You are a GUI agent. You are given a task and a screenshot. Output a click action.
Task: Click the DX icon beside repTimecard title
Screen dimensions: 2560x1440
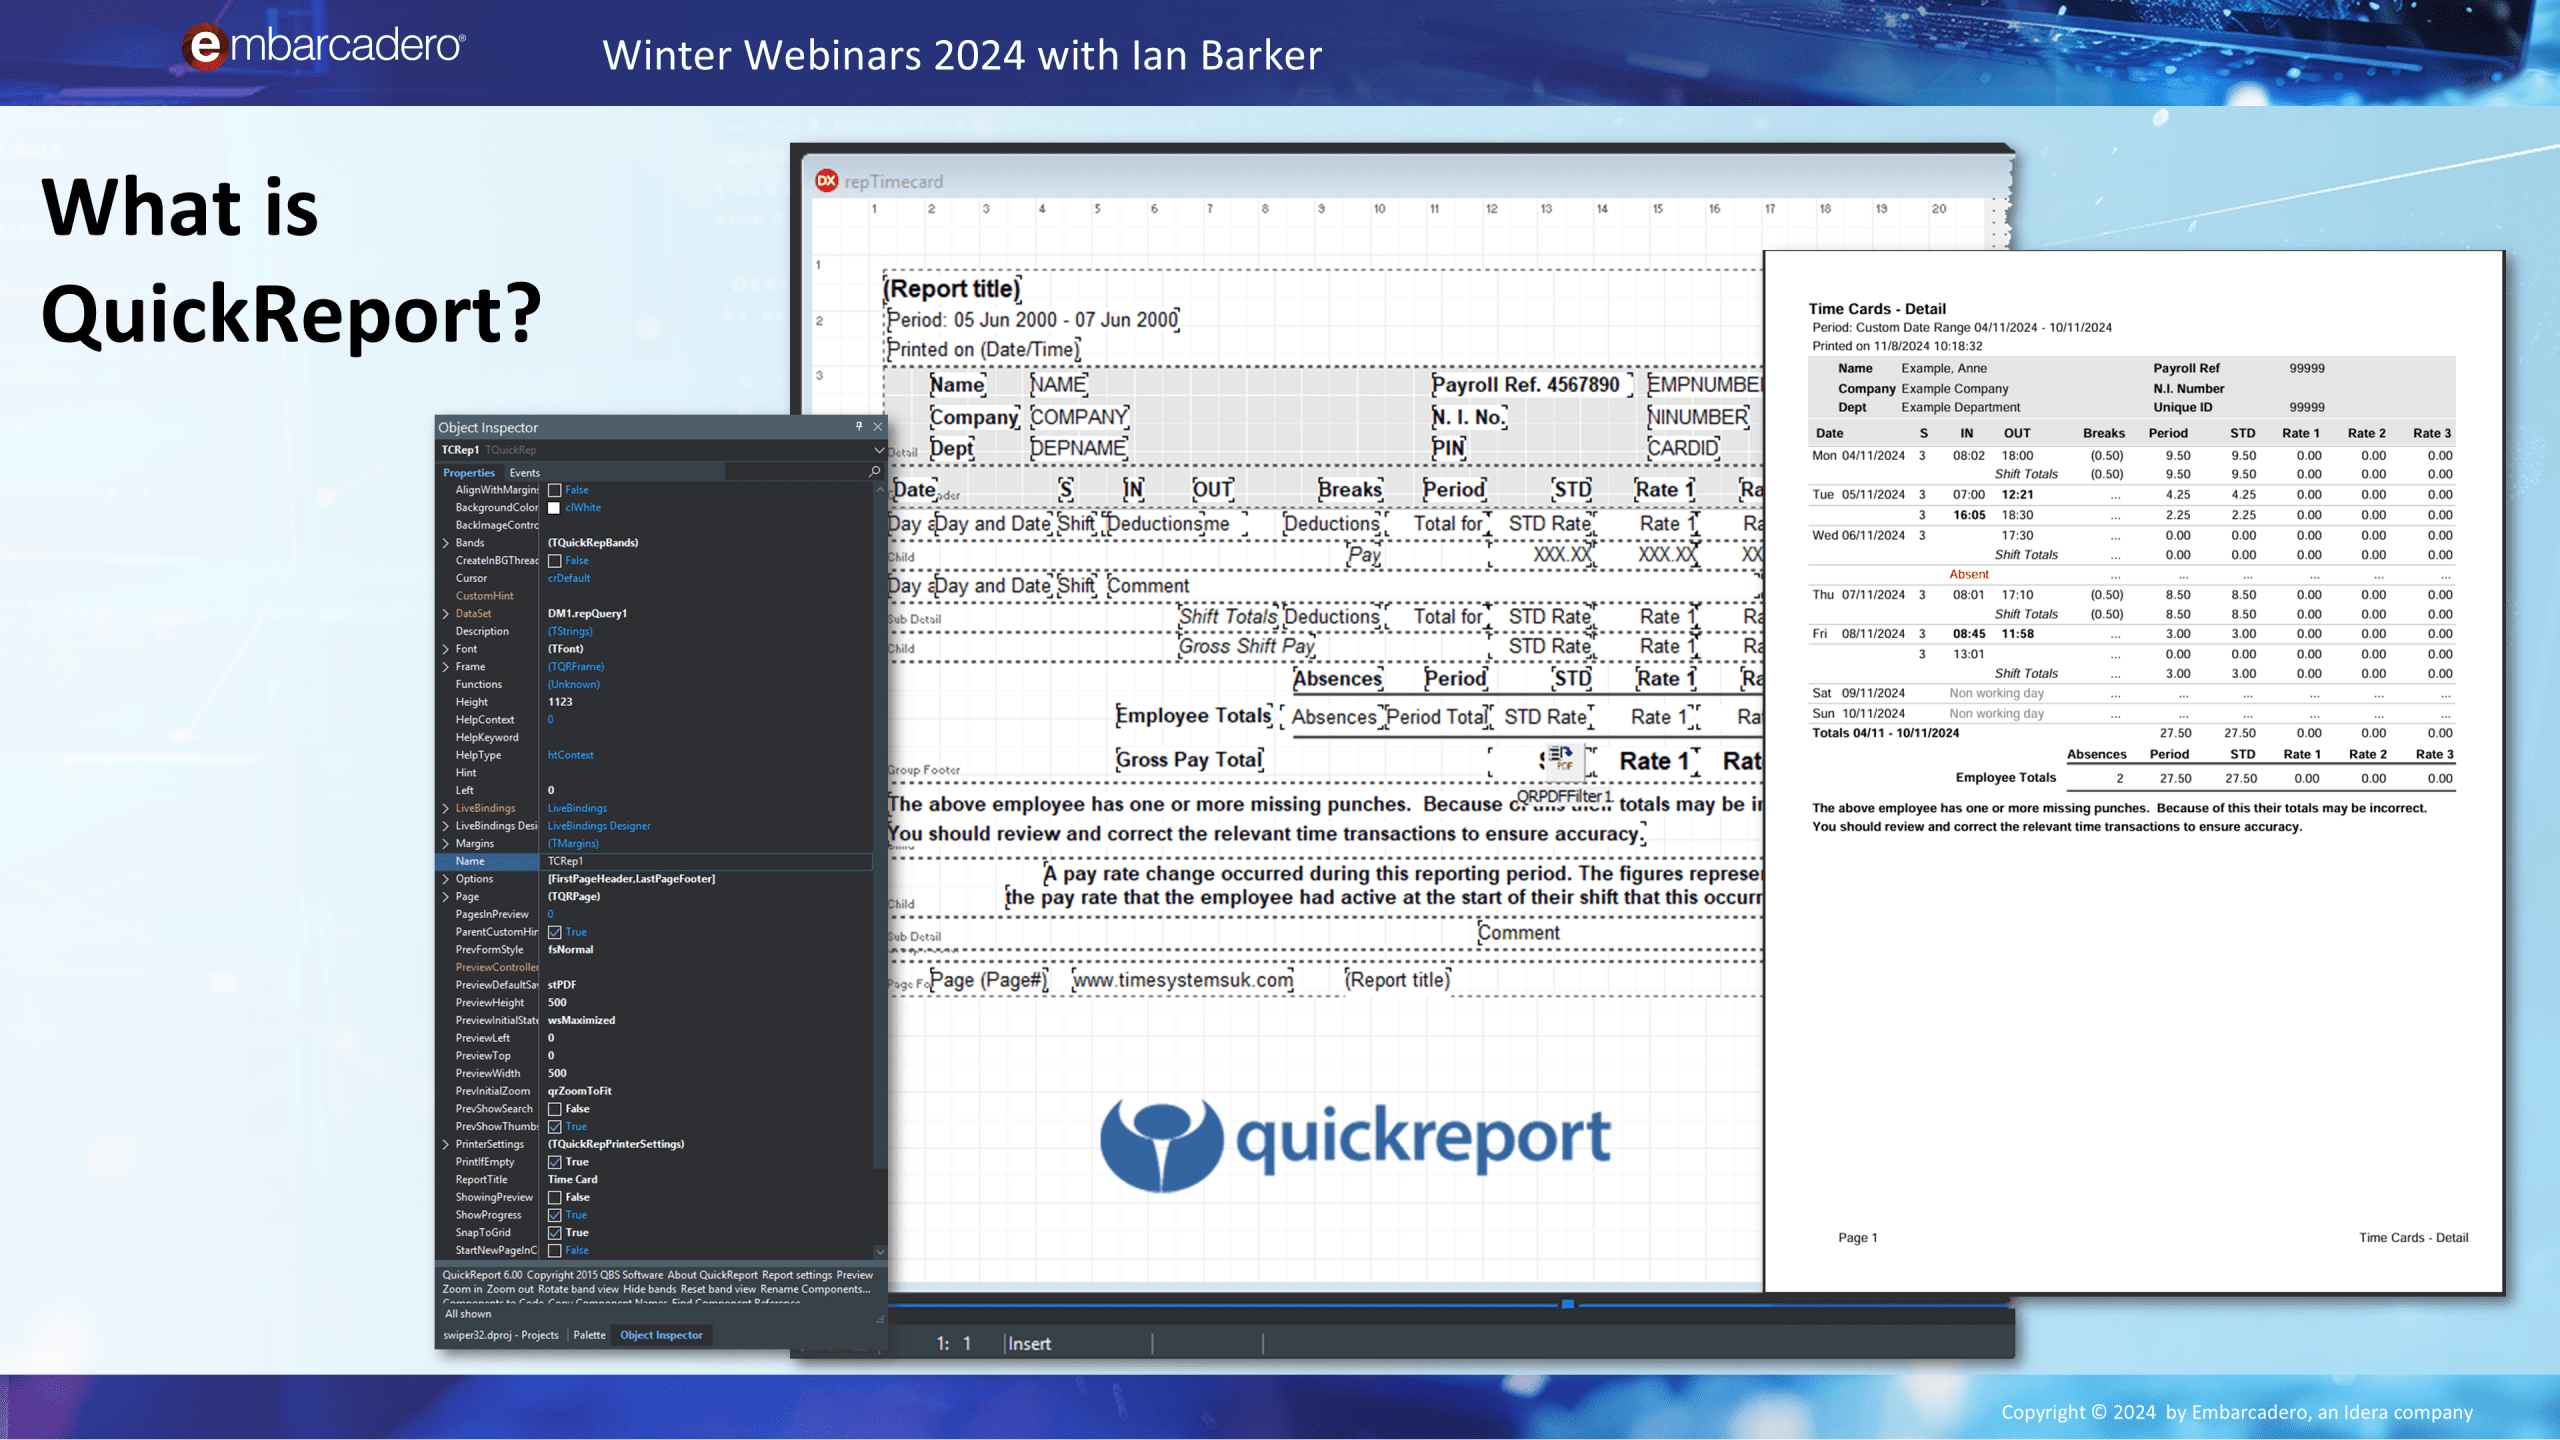tap(827, 181)
